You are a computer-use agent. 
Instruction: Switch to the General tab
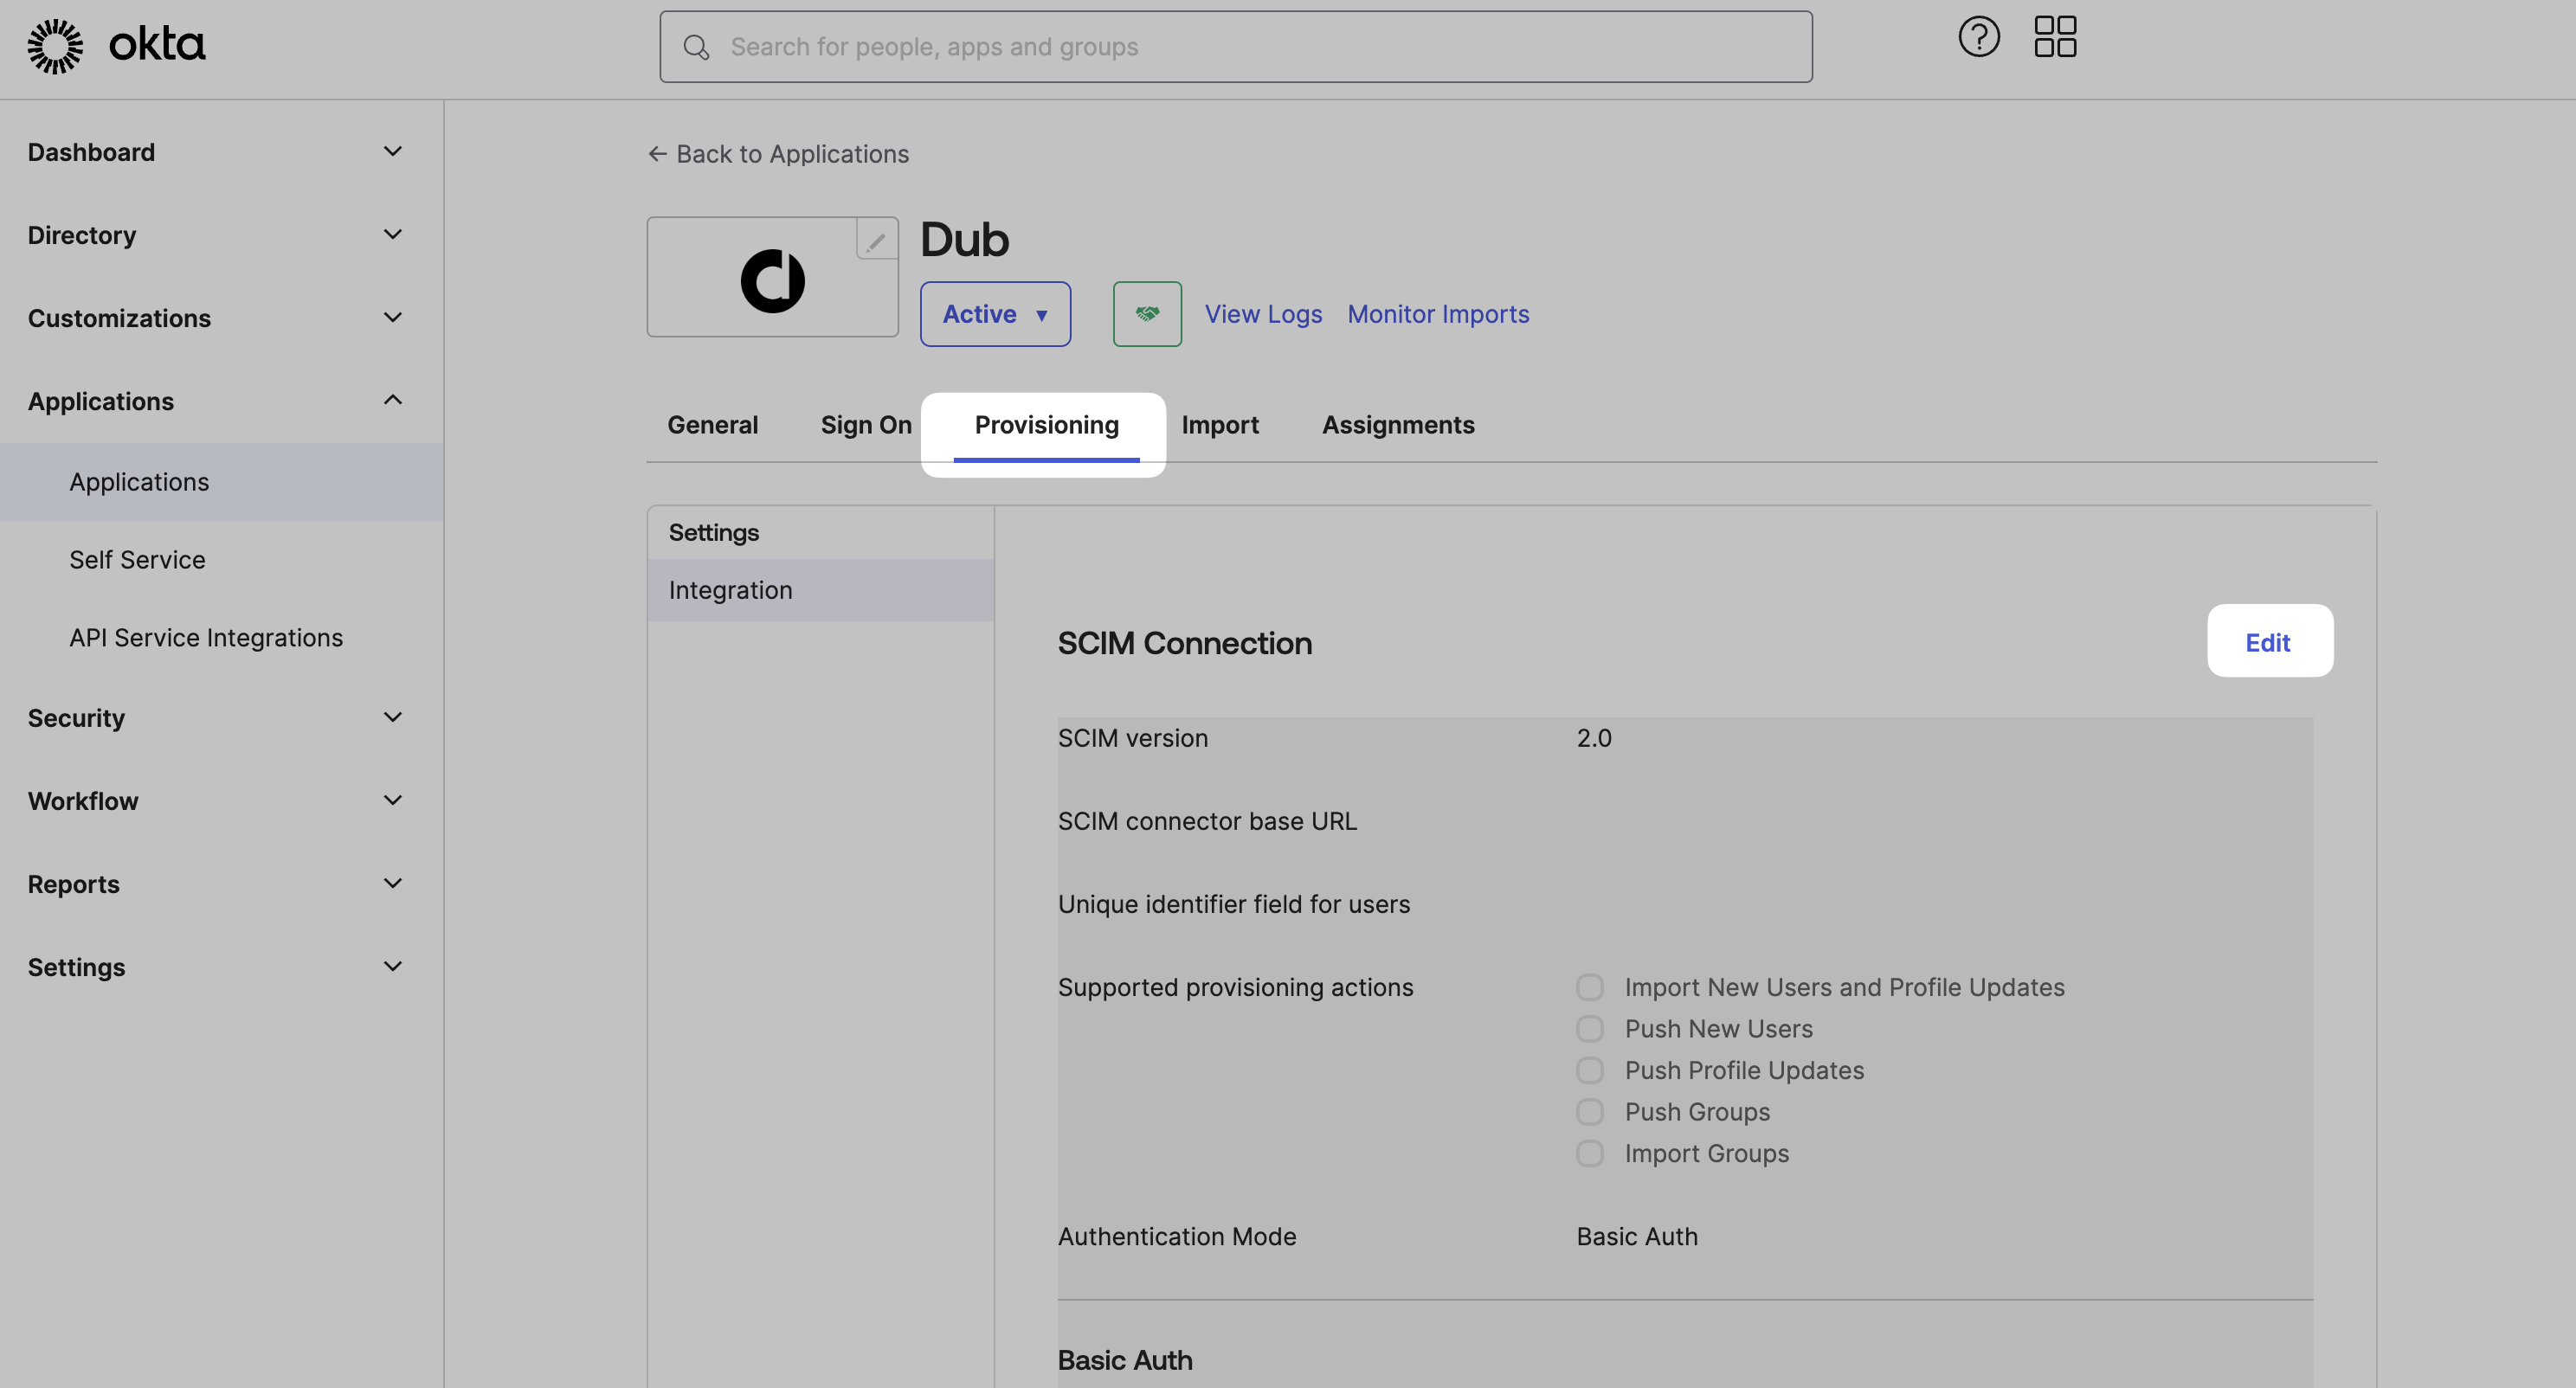coord(713,425)
